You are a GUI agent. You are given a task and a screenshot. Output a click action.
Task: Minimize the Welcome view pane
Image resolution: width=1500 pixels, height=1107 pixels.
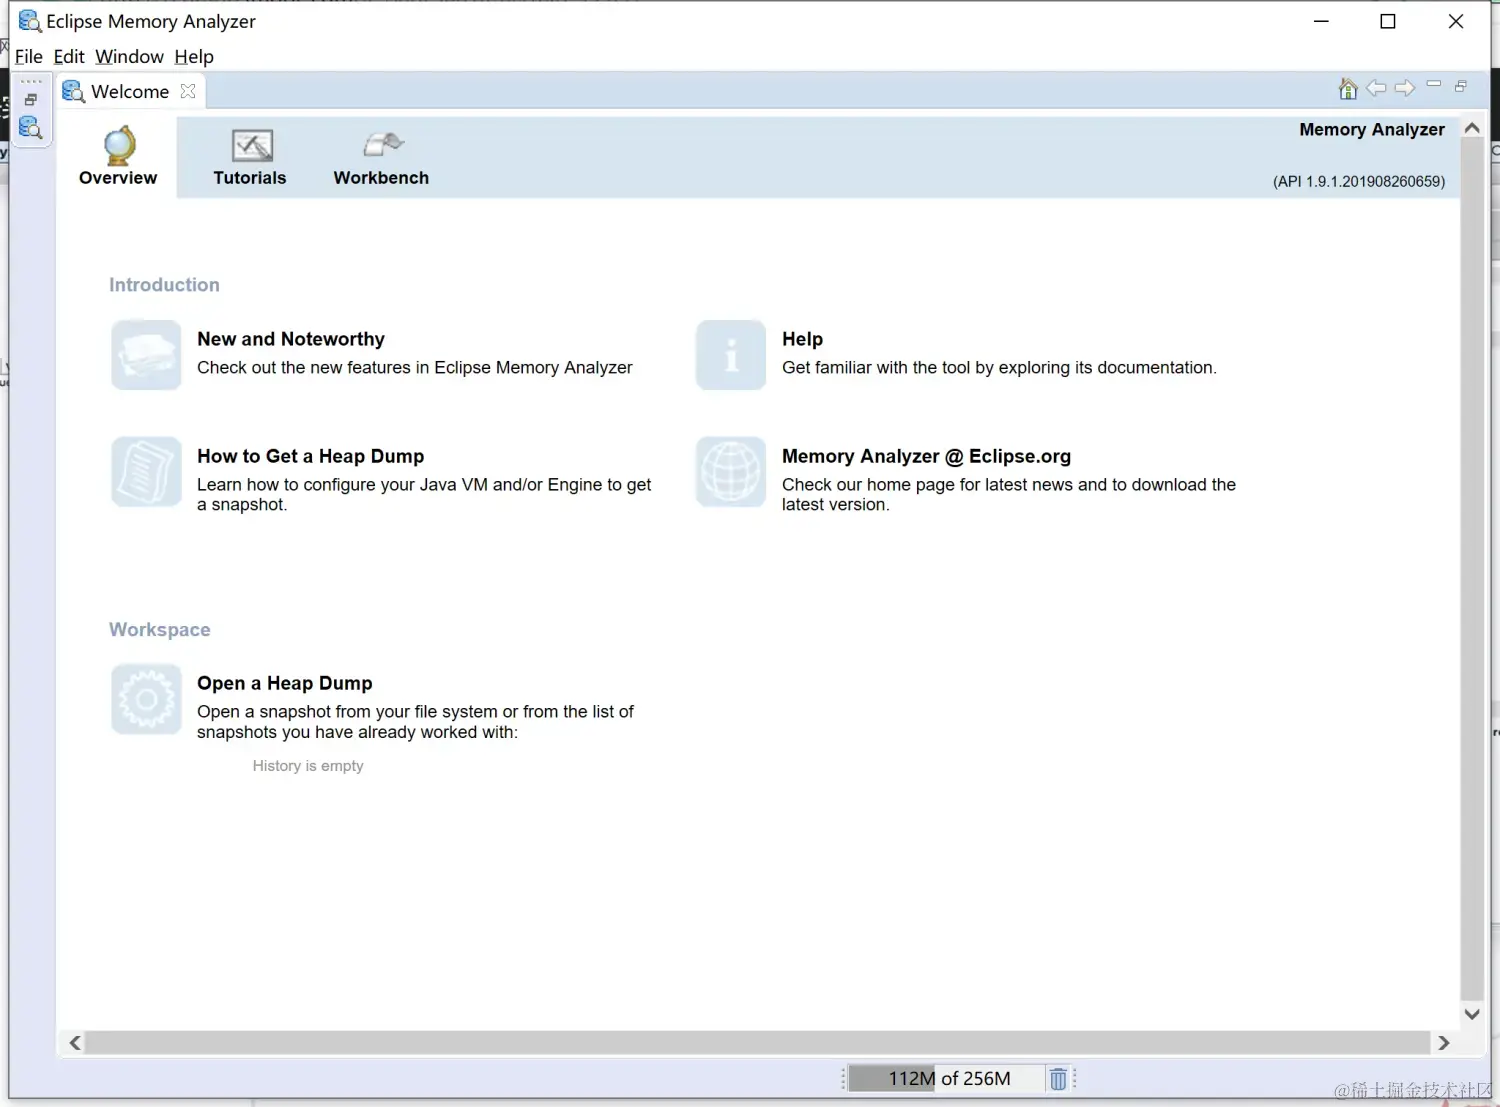1433,85
